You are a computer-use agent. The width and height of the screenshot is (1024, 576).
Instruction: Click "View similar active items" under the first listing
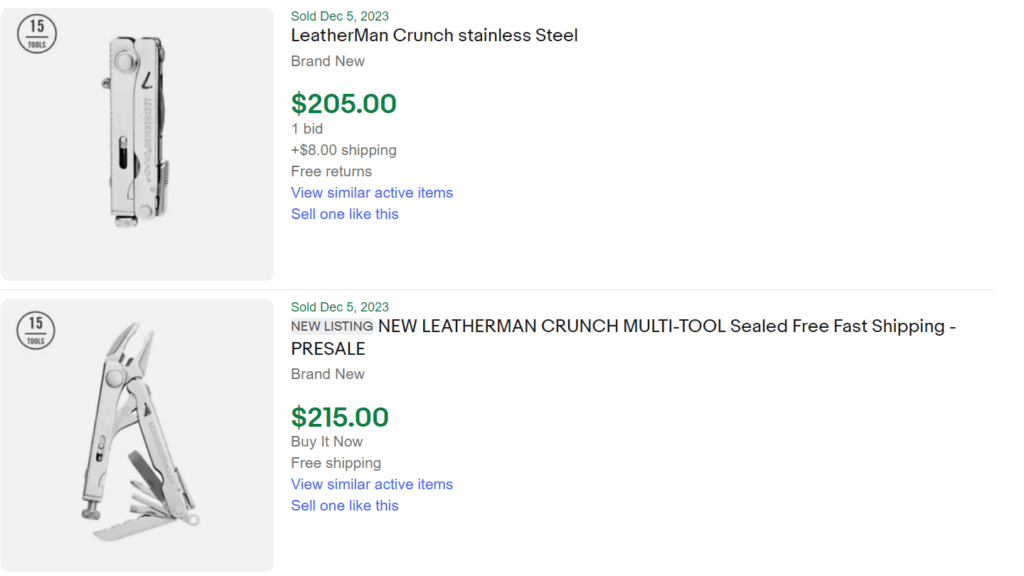(371, 192)
